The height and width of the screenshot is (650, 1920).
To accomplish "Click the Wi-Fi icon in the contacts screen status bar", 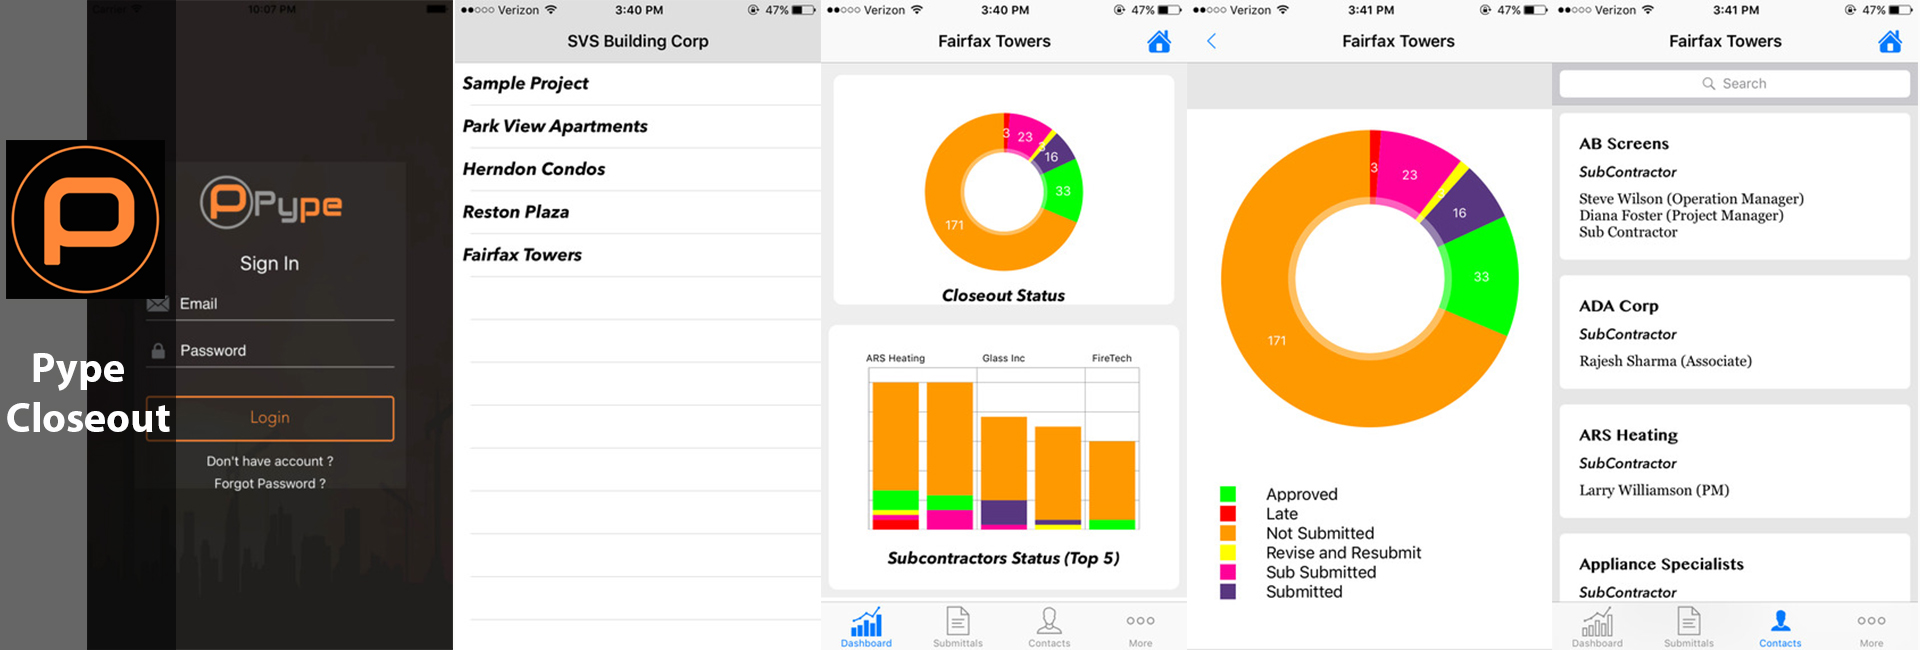I will click(1648, 10).
